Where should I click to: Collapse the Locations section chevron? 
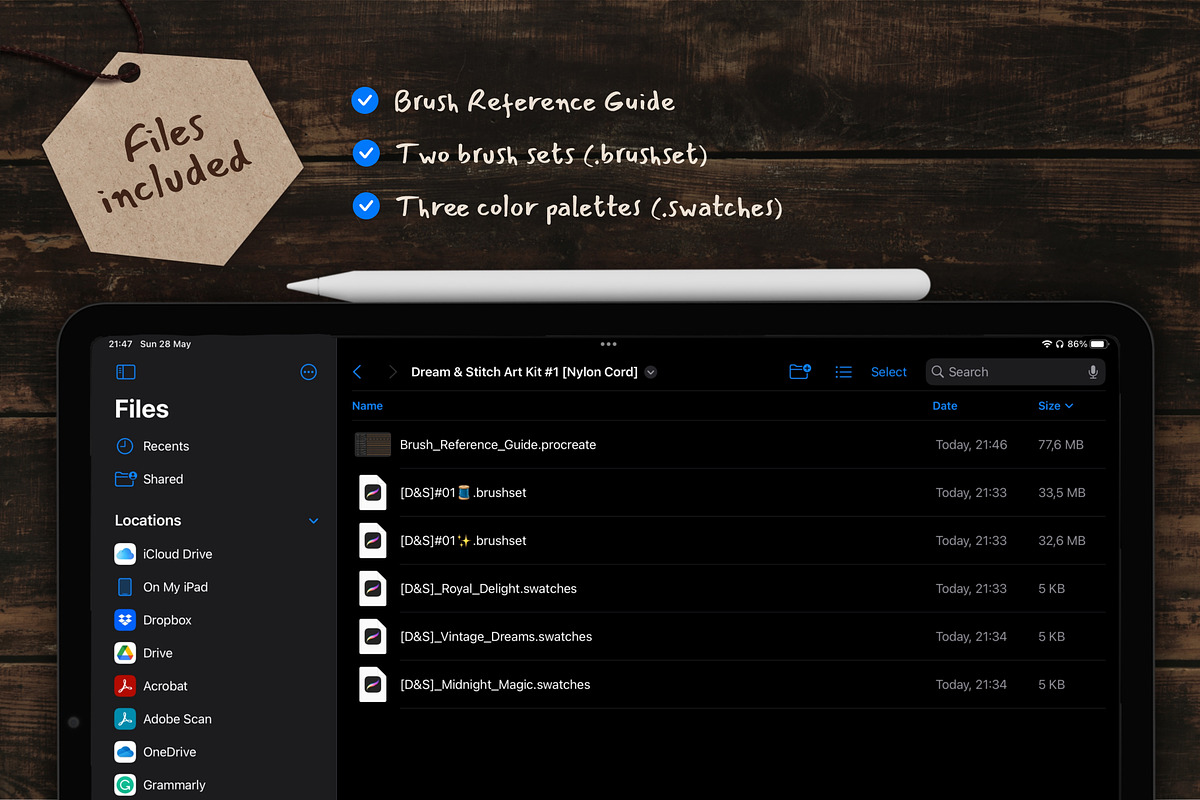[x=313, y=521]
